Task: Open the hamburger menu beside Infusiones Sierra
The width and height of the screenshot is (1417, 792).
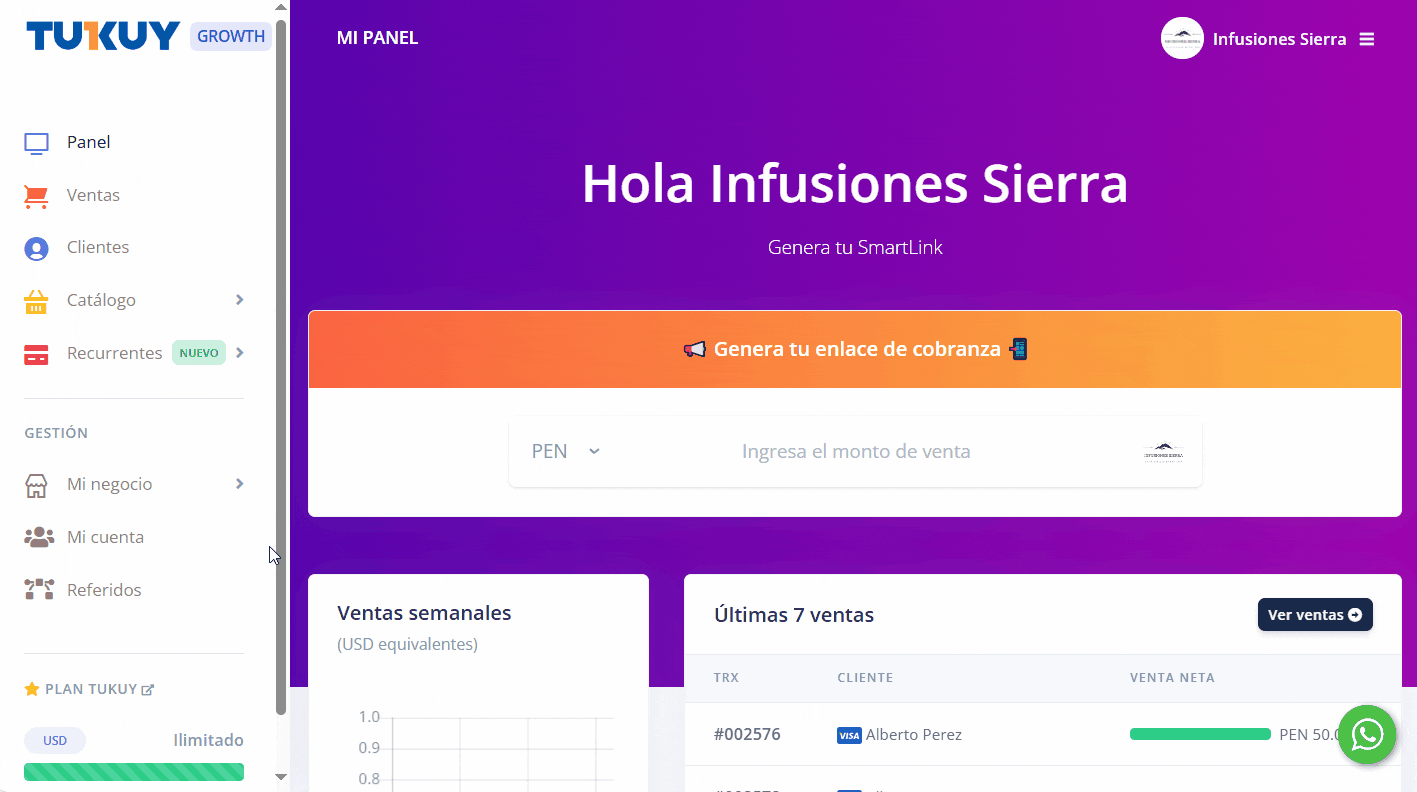Action: click(x=1367, y=39)
